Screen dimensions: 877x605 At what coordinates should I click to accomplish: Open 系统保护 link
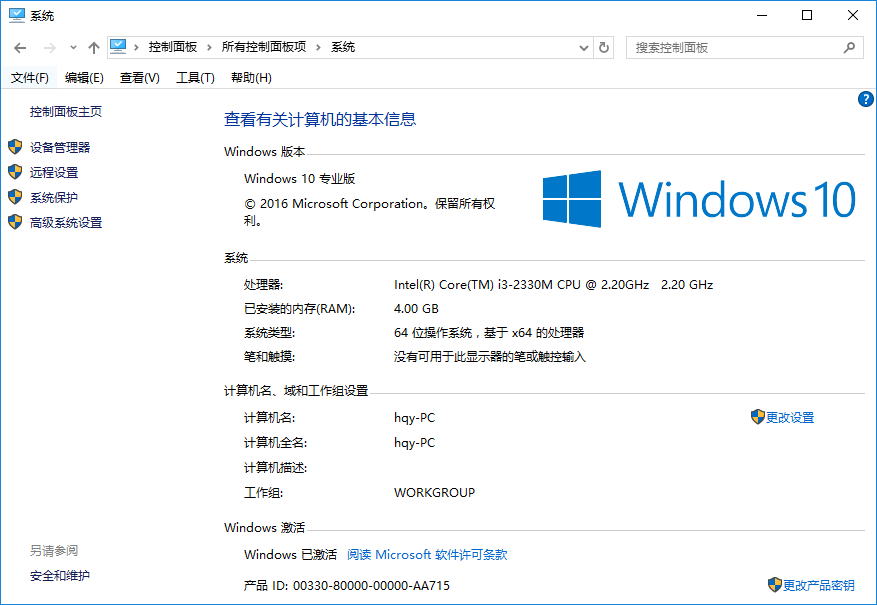pyautogui.click(x=54, y=197)
